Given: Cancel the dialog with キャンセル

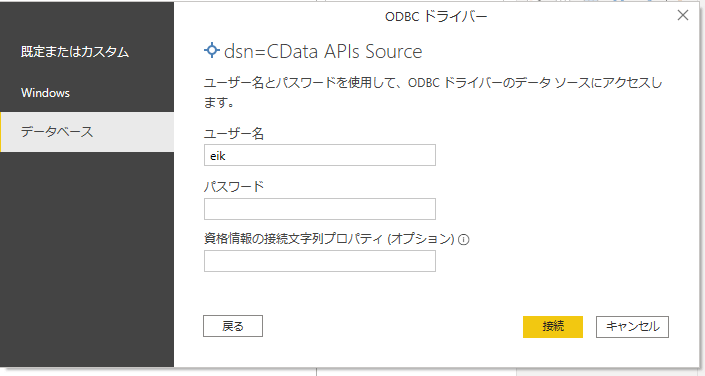Looking at the screenshot, I should point(632,327).
